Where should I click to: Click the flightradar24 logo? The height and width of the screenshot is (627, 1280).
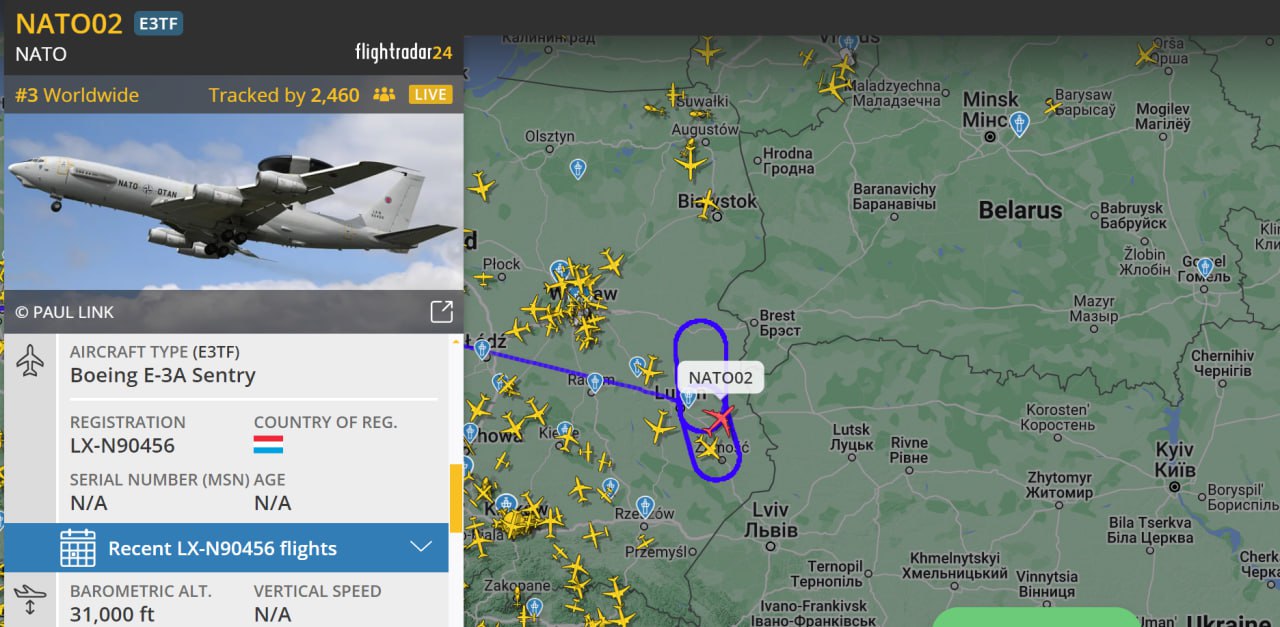[x=403, y=52]
